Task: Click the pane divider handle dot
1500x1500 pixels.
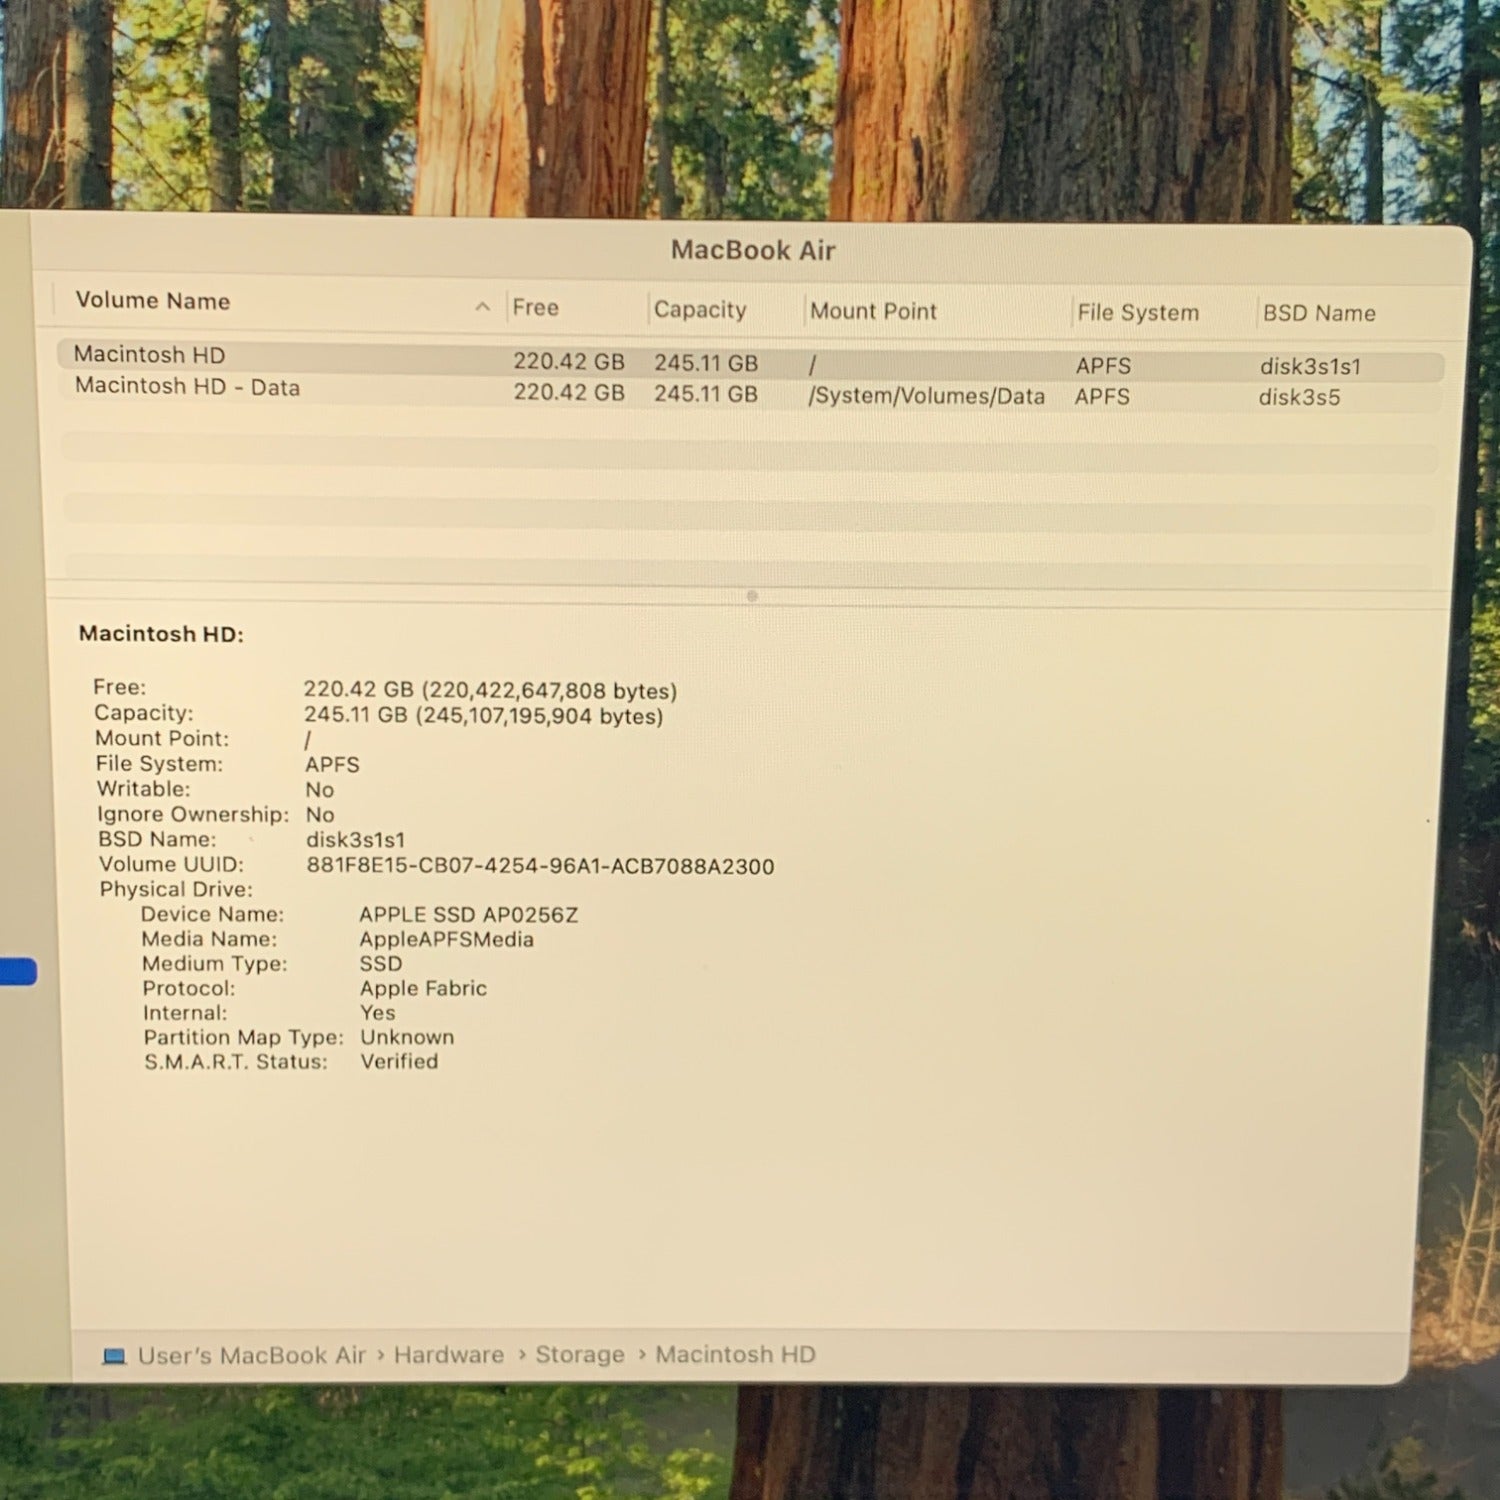Action: pos(752,596)
